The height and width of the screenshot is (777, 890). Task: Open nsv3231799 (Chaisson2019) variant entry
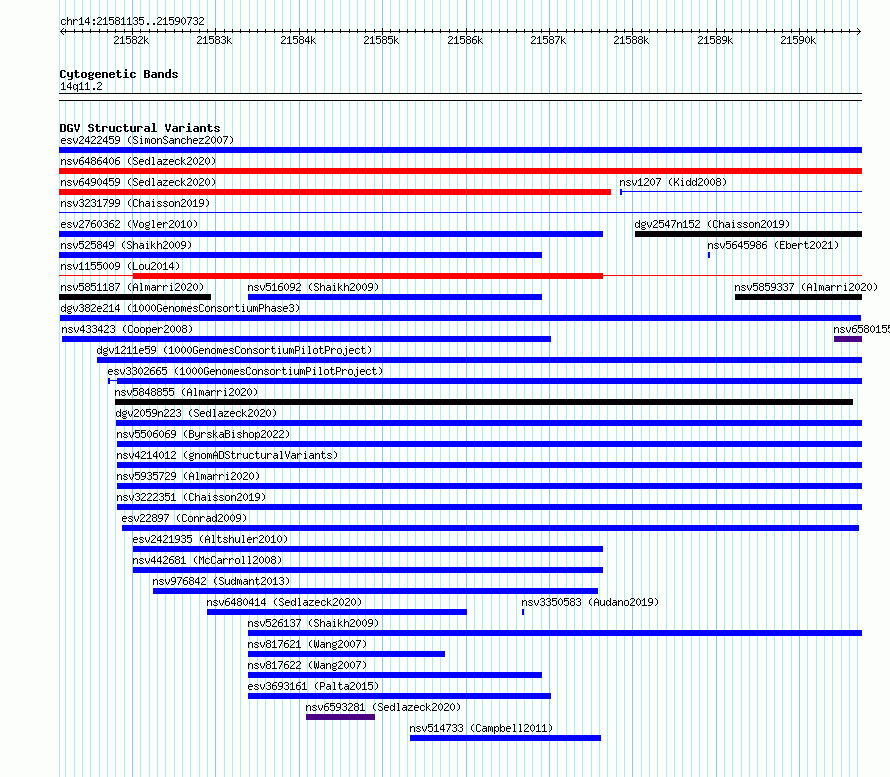(135, 203)
